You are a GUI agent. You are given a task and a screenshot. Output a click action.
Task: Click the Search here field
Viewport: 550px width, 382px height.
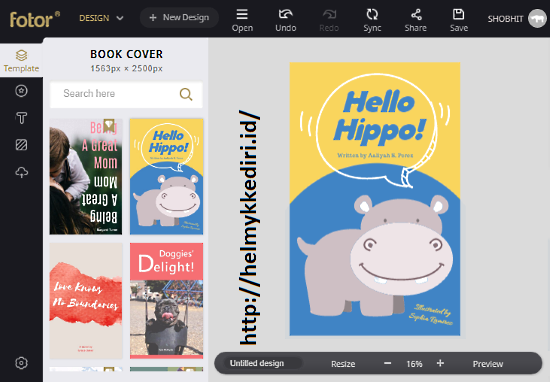126,94
